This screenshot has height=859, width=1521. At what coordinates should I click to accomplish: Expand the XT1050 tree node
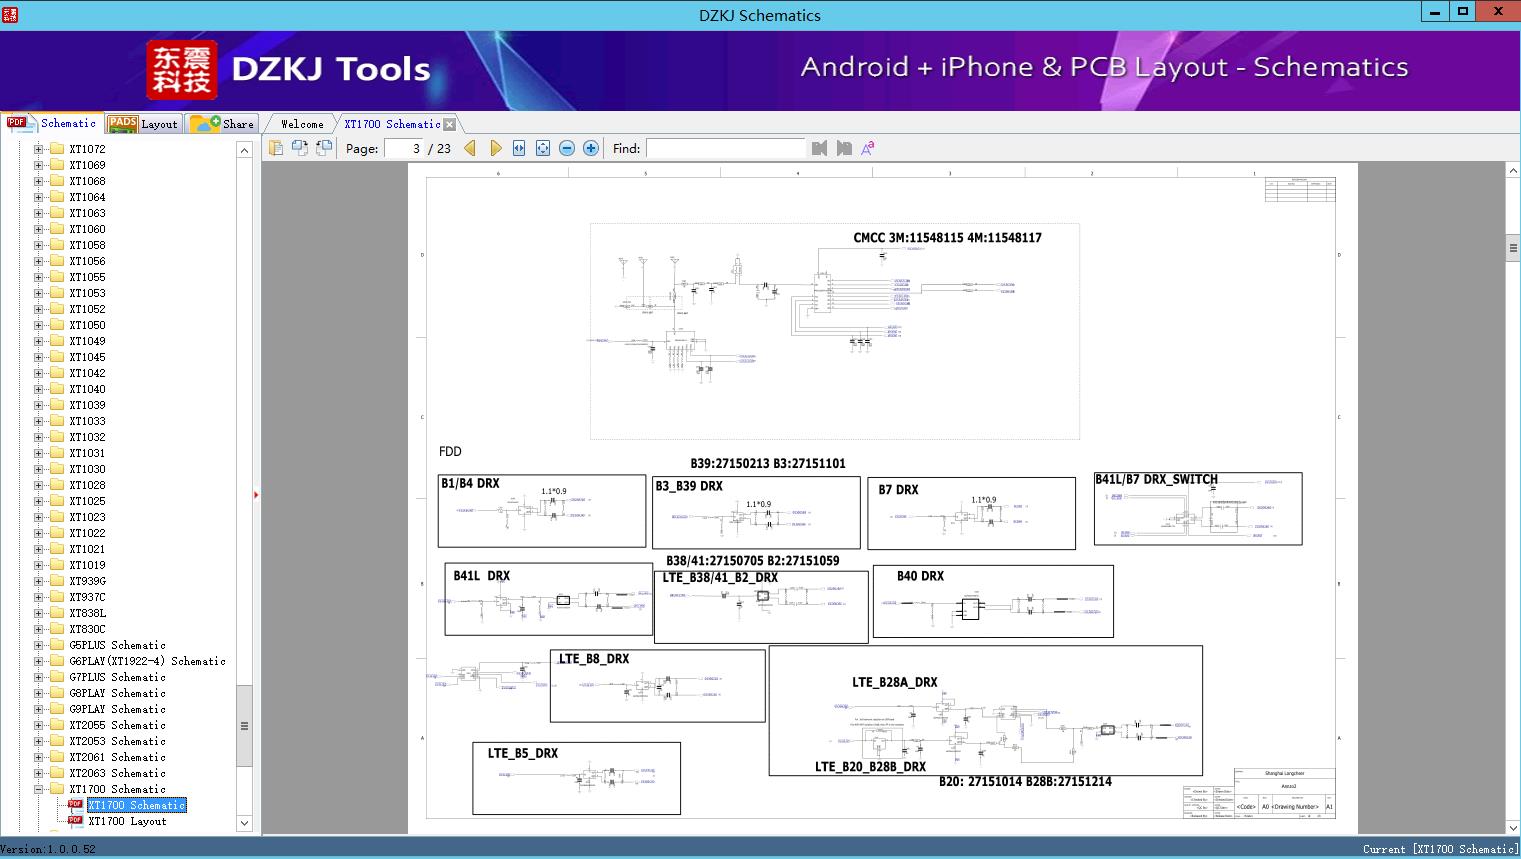pos(39,325)
